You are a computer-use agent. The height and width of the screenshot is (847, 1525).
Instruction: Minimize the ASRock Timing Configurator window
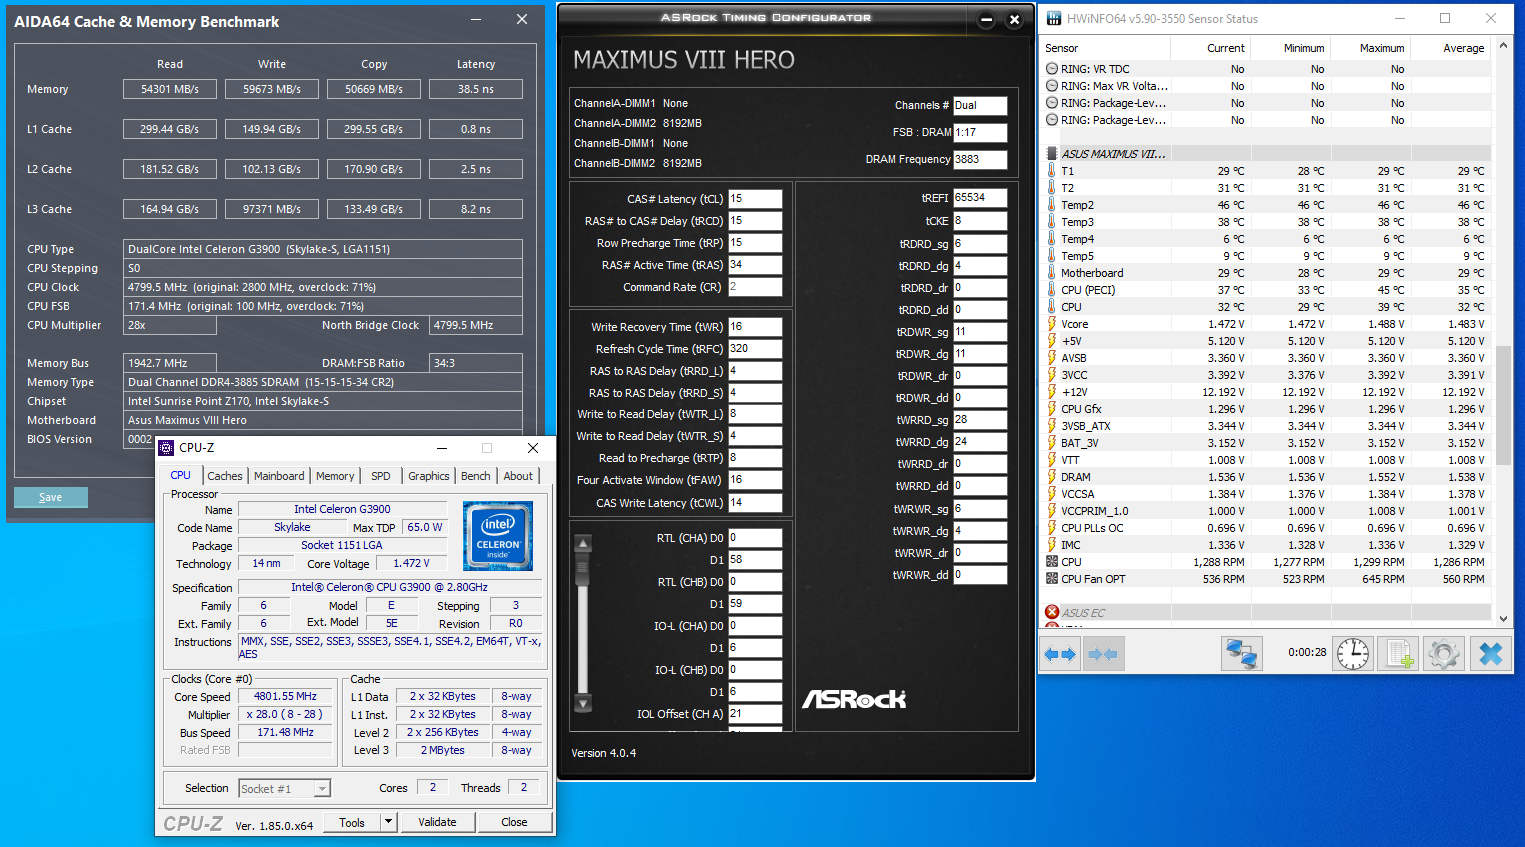pos(987,19)
